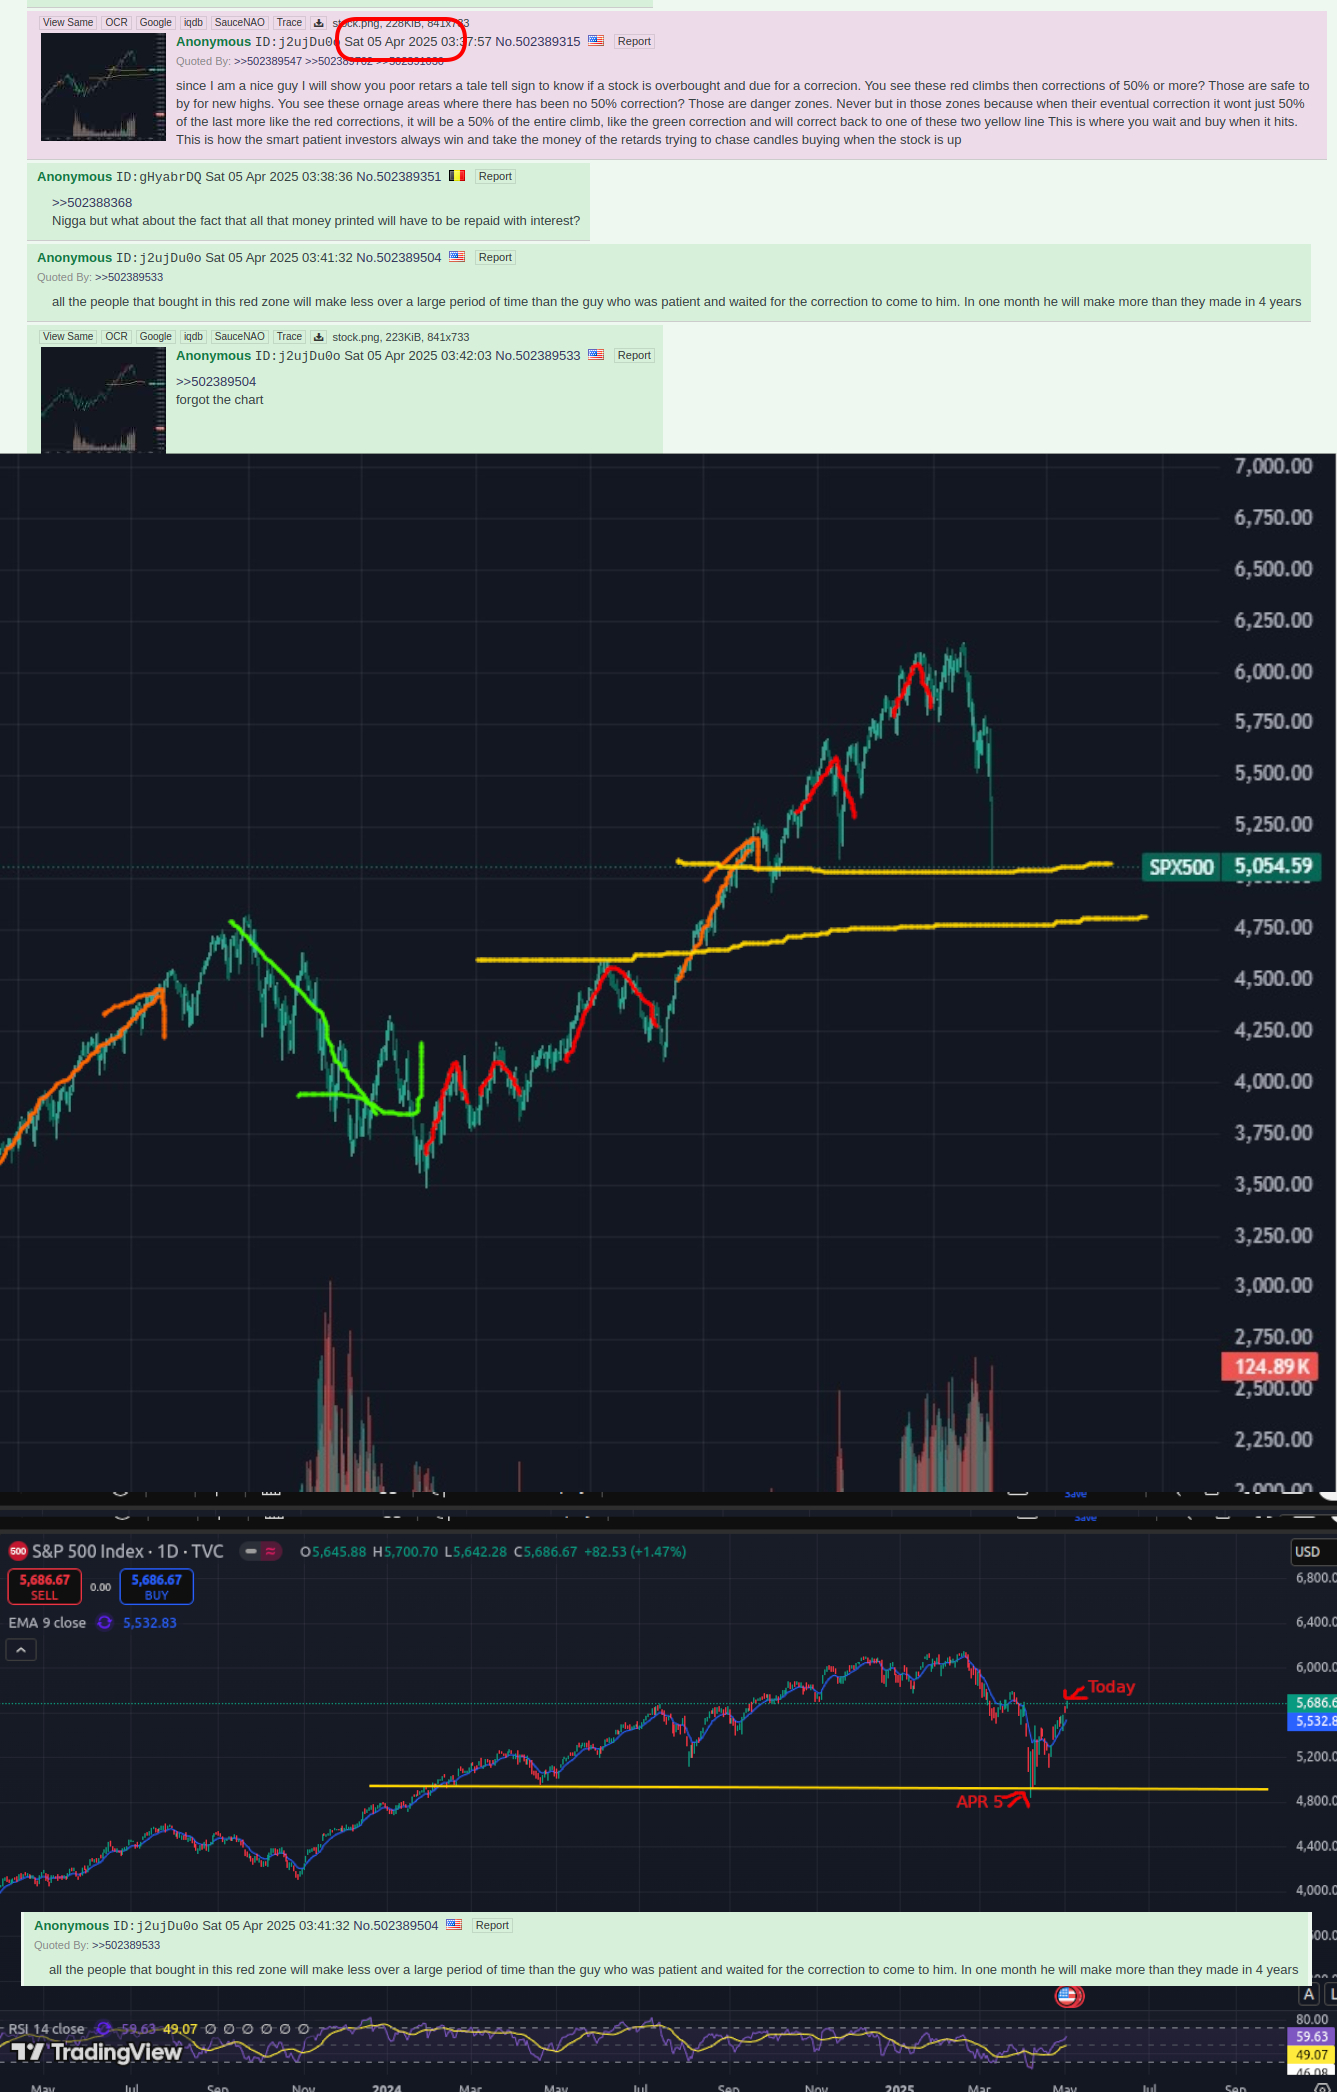This screenshot has width=1337, height=2092.
Task: Click round US flag marker on chart
Action: 1069,1996
